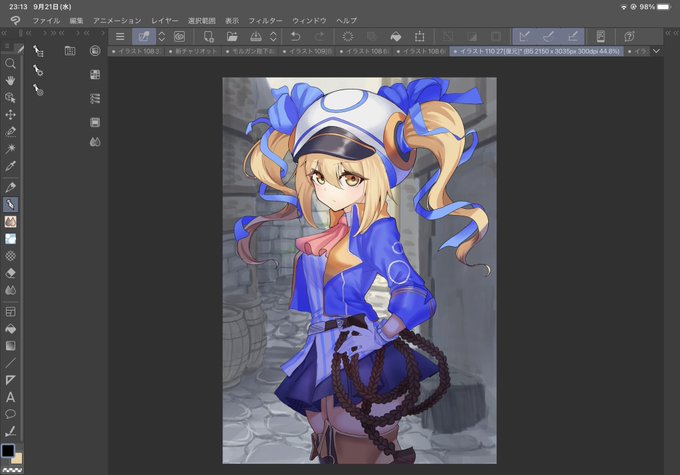Select the Blend tool in tool palette
Image resolution: width=680 pixels, height=475 pixels.
[10, 290]
